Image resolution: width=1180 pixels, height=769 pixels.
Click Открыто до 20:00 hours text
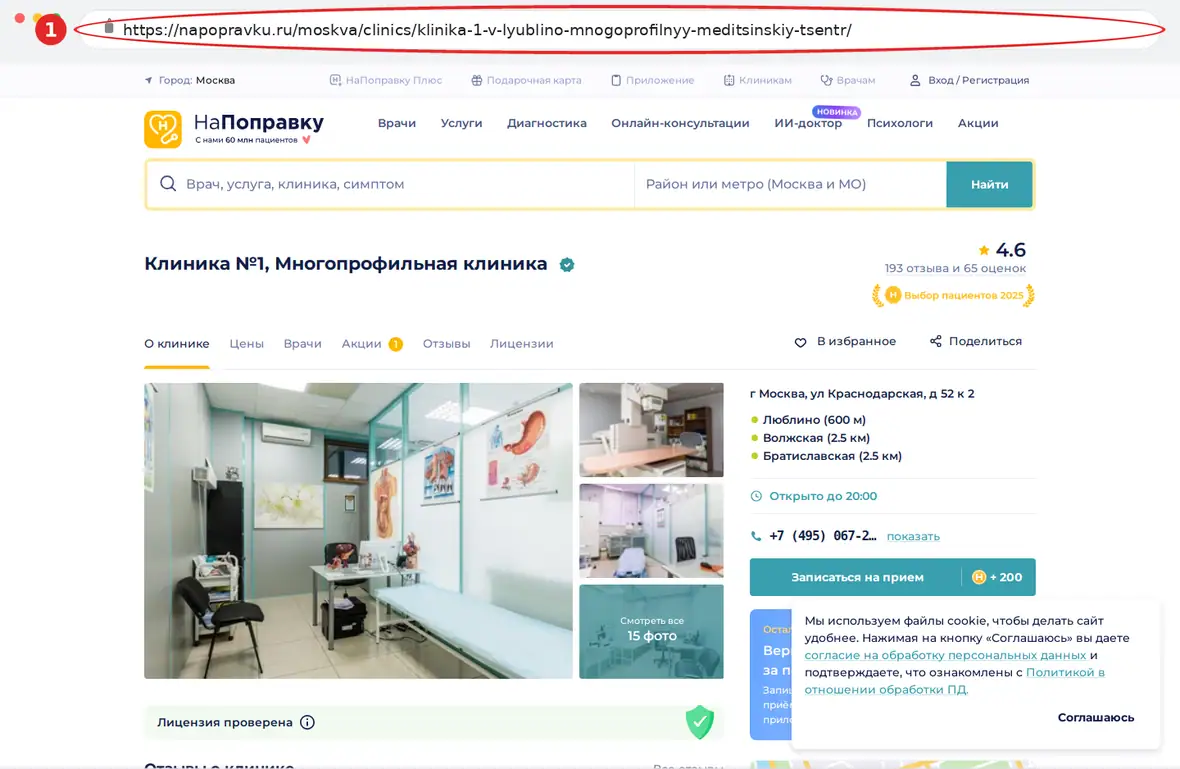[x=823, y=497]
